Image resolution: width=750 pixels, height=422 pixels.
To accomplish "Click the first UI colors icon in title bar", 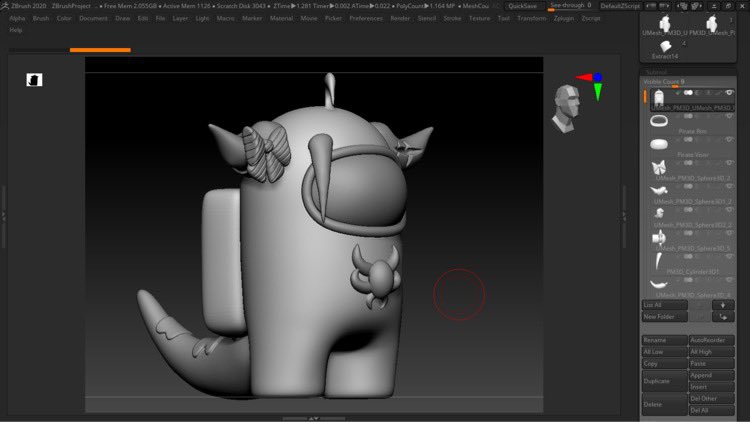I will 683,6.
